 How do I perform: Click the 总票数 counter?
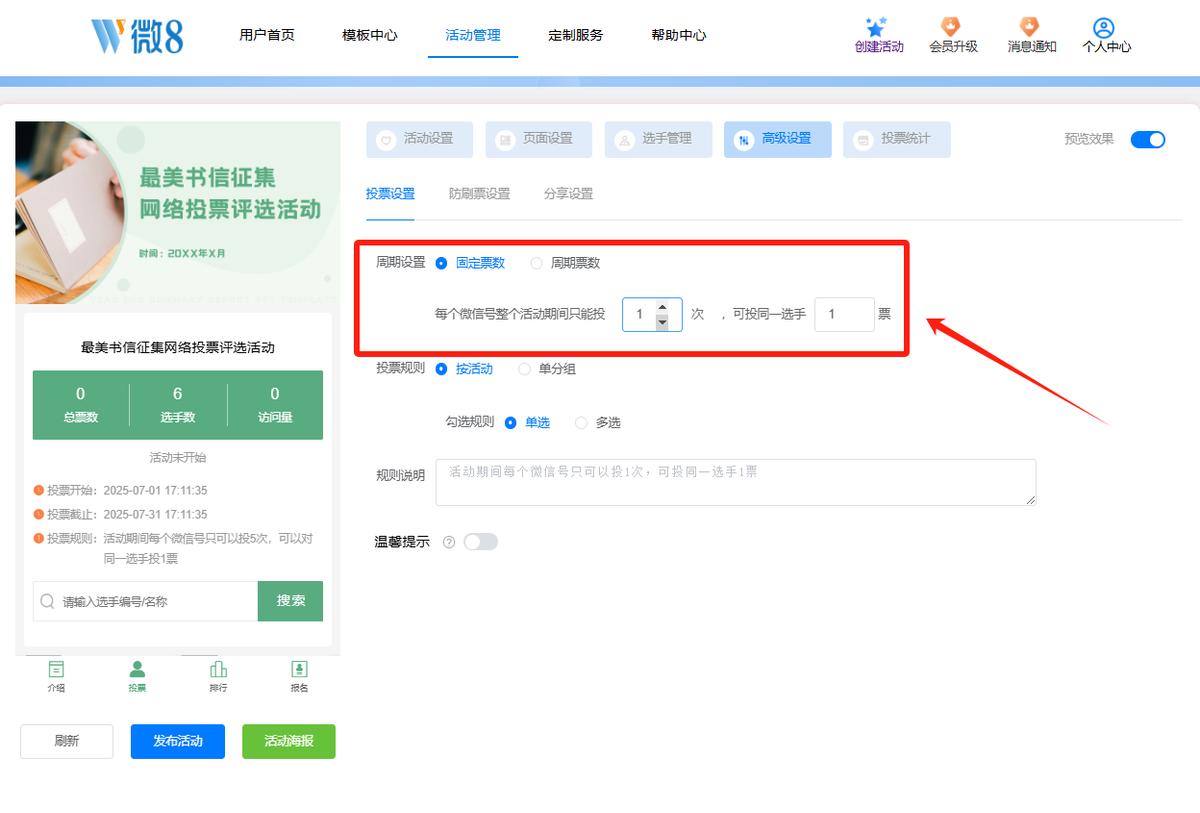[81, 405]
